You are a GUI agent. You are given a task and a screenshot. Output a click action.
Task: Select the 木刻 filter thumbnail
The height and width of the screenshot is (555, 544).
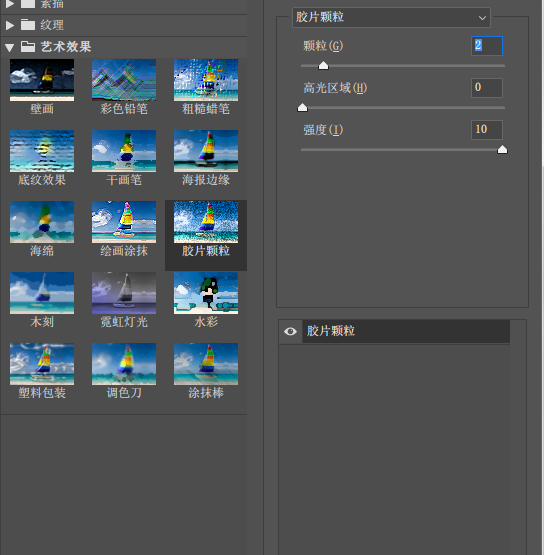(x=42, y=293)
